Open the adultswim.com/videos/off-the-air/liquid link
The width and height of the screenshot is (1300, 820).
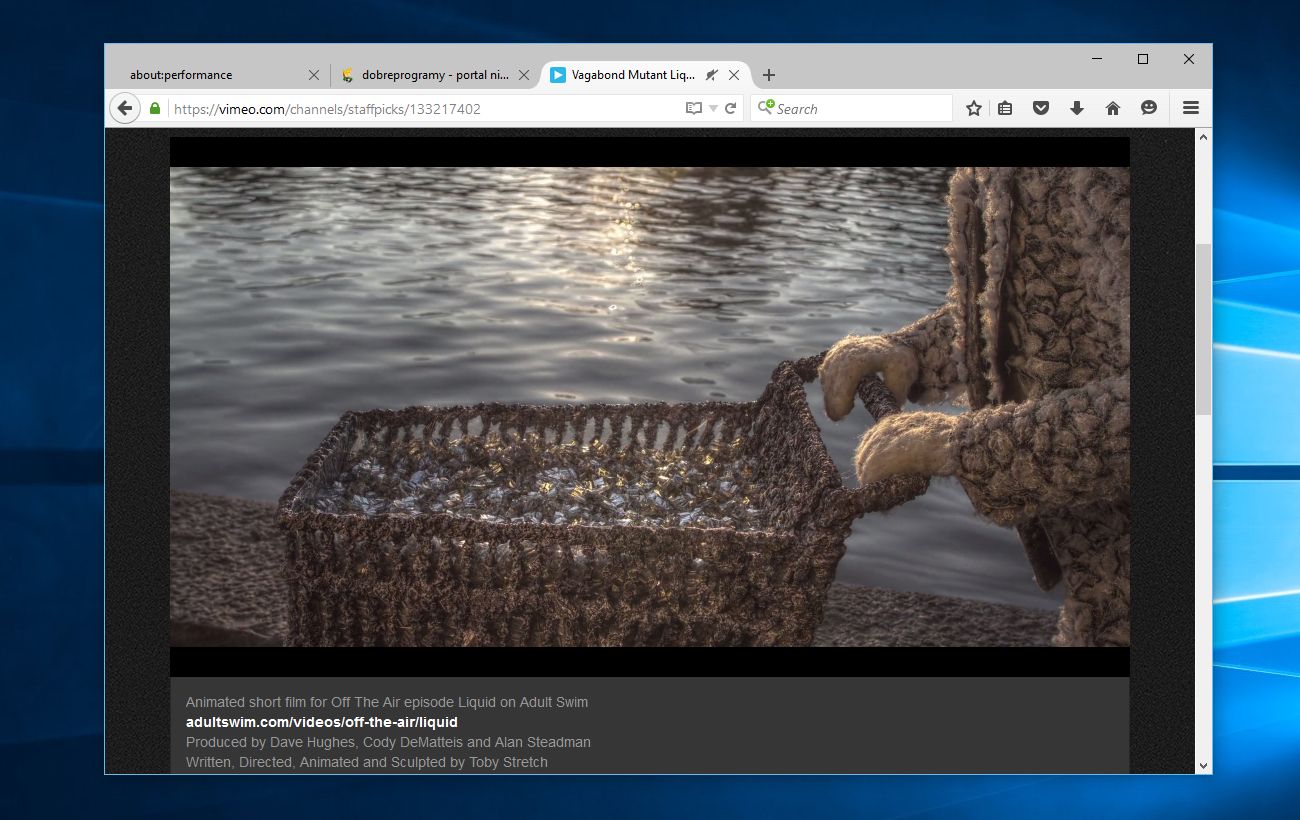pos(322,722)
